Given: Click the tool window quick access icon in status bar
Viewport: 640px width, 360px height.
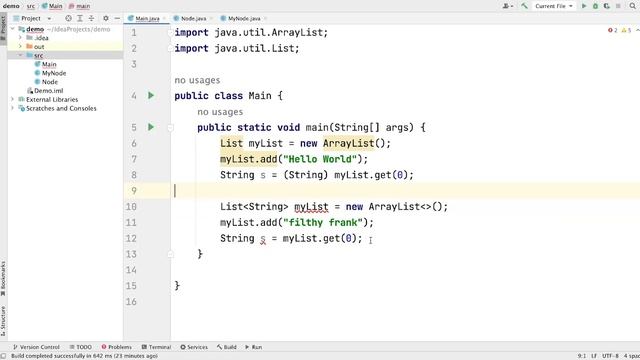Looking at the screenshot, I should pyautogui.click(x=3, y=356).
